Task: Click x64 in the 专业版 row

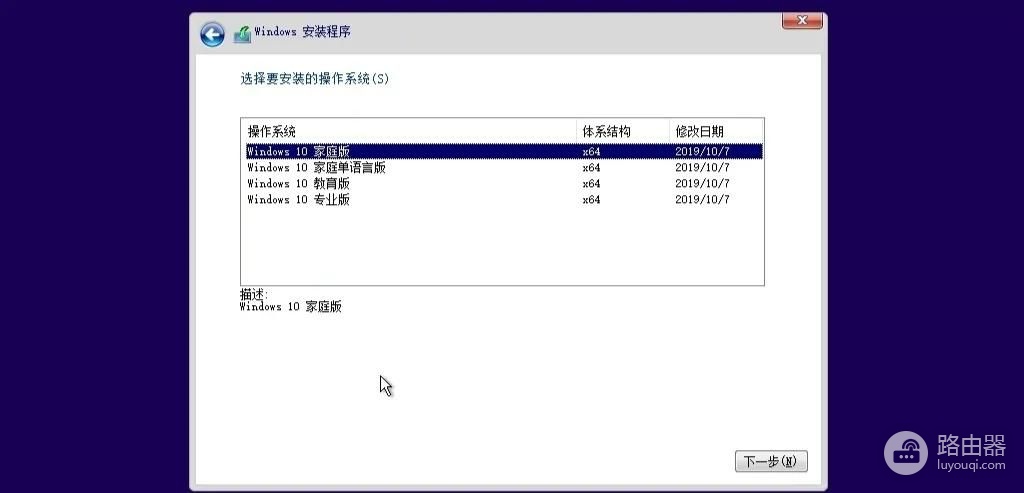Action: (591, 200)
